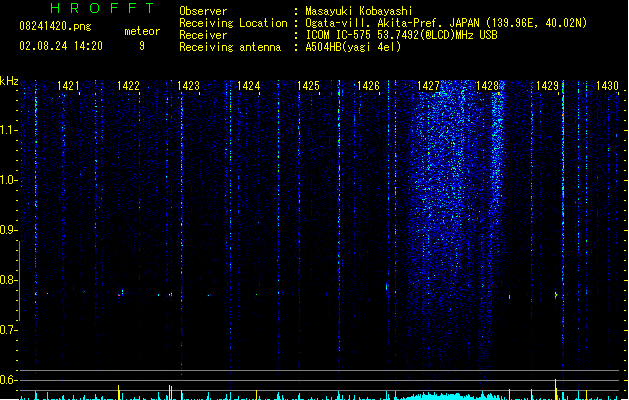Click the 1423 time marker
Viewport: 629px width, 400px height.
(188, 86)
